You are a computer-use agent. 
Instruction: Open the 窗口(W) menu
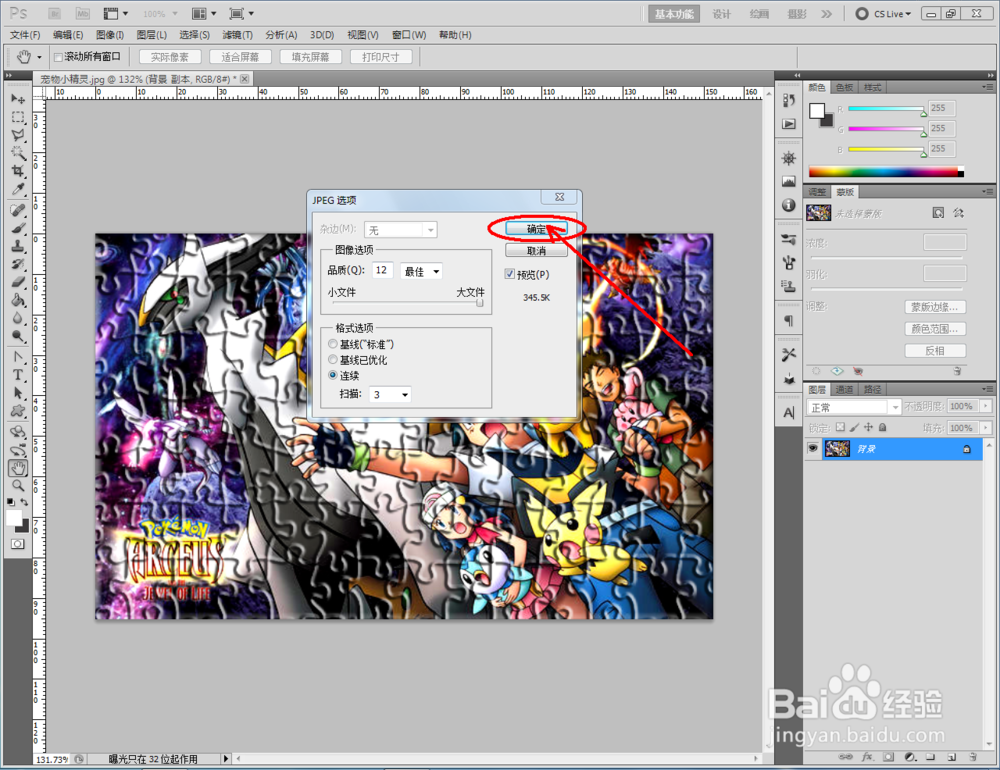click(x=409, y=34)
